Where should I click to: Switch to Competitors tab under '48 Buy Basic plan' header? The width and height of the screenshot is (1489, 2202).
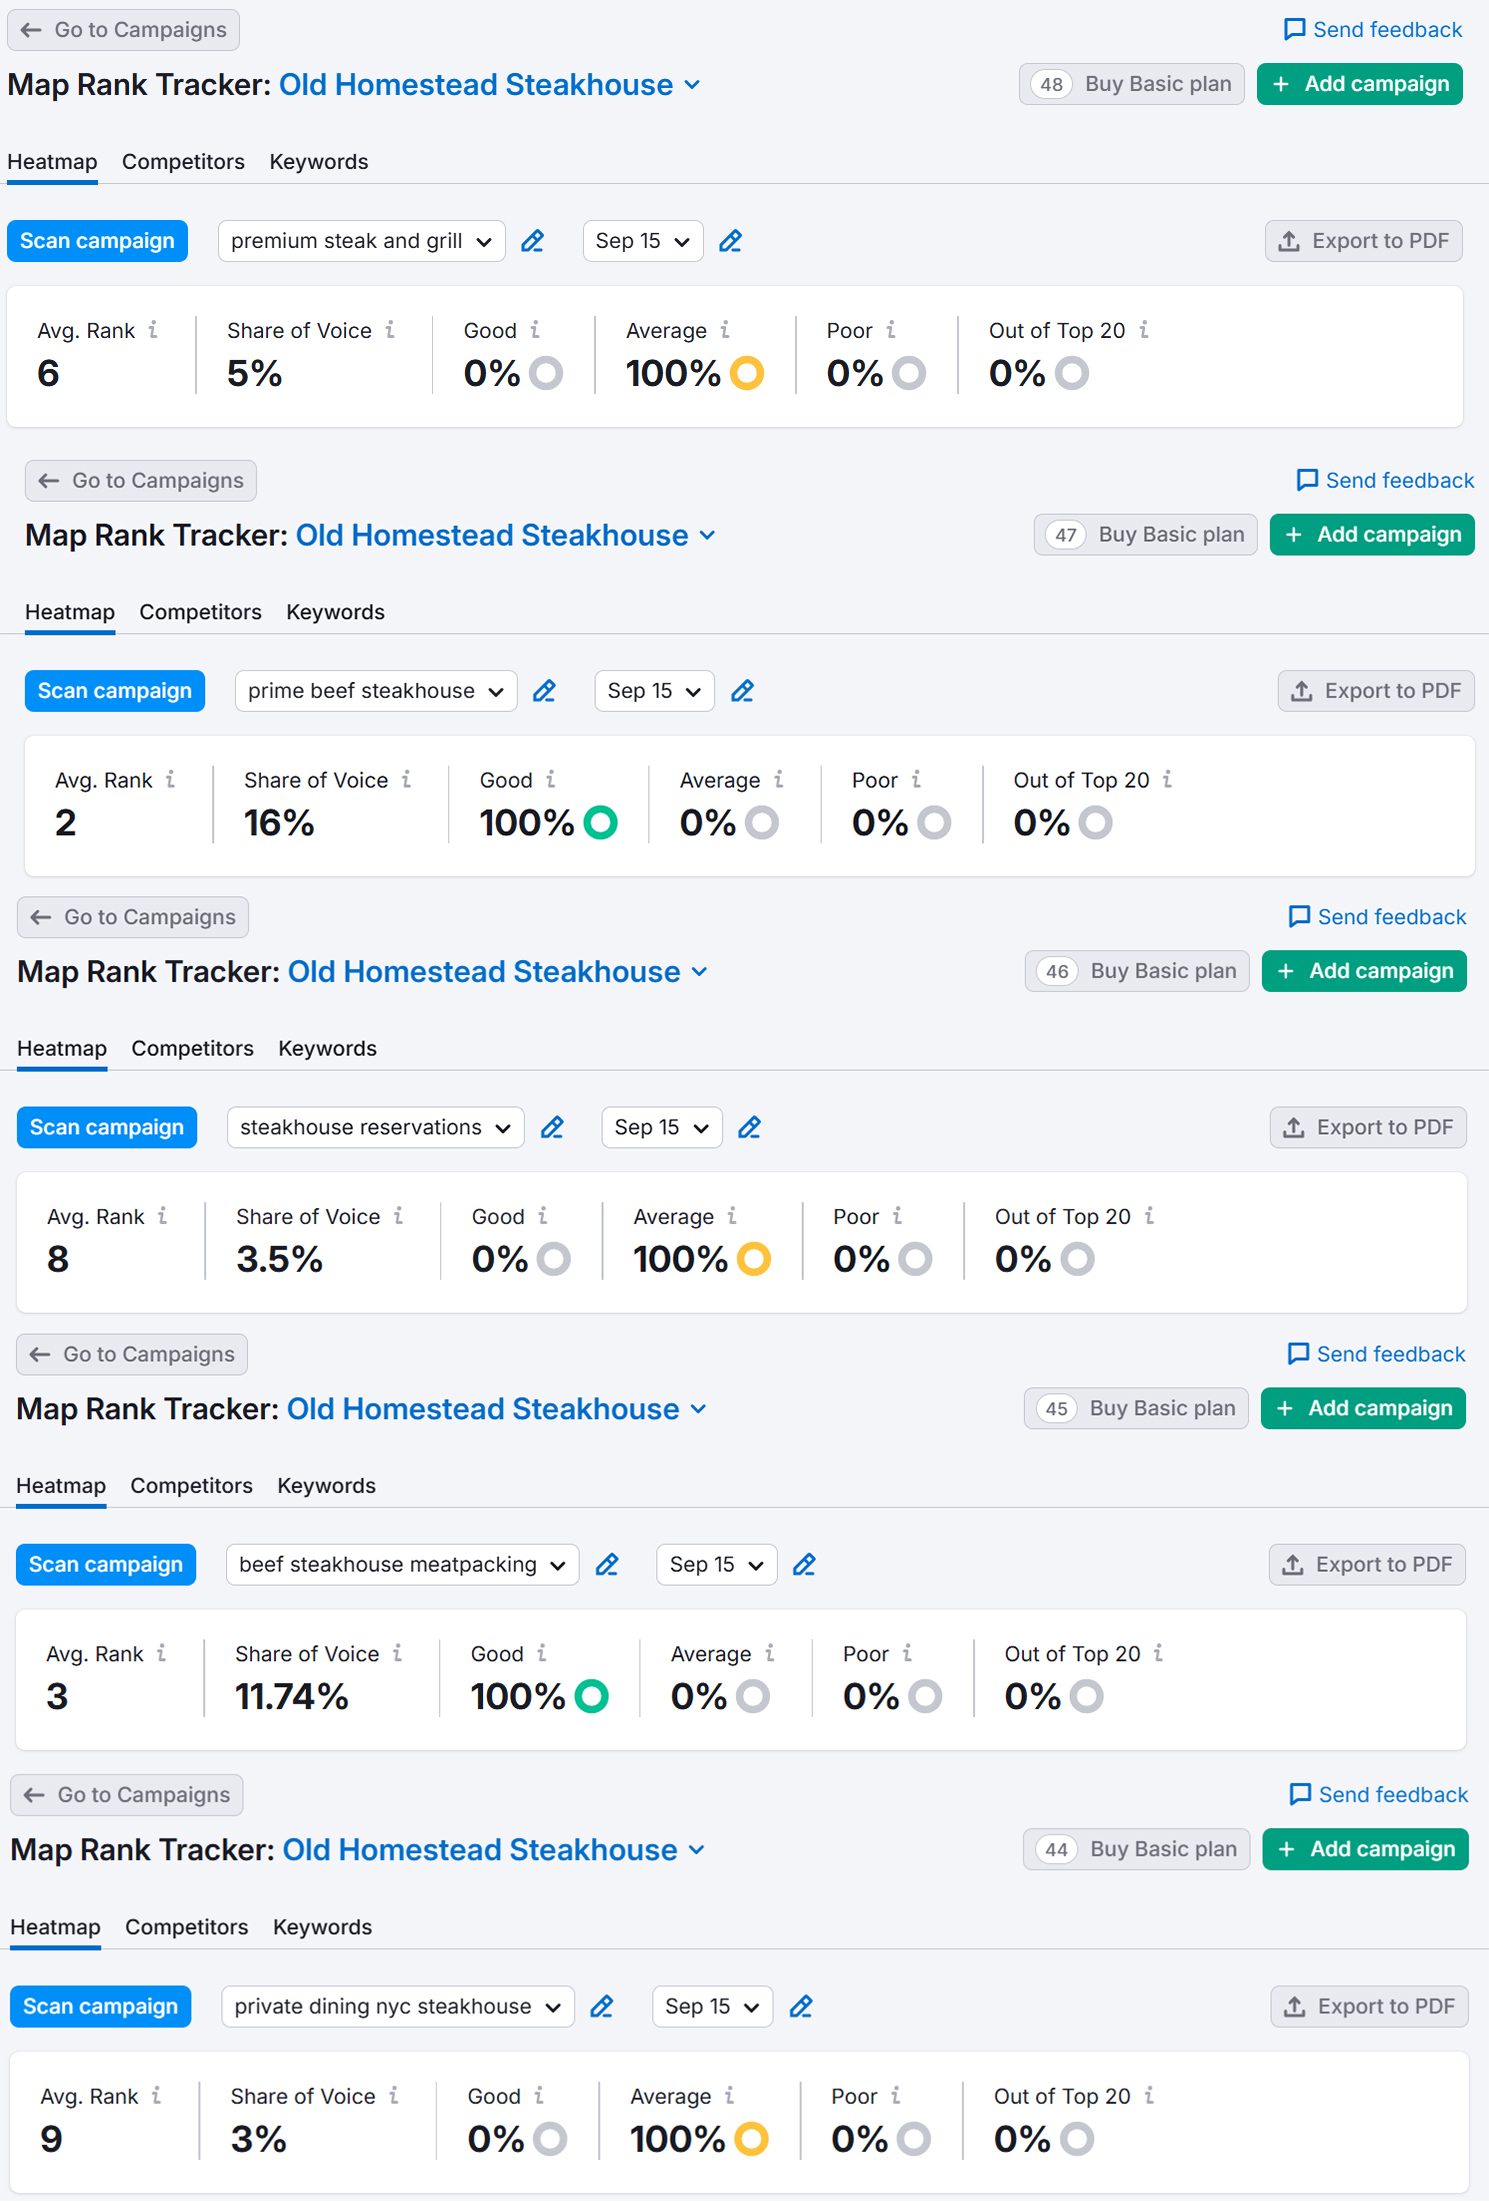click(183, 162)
